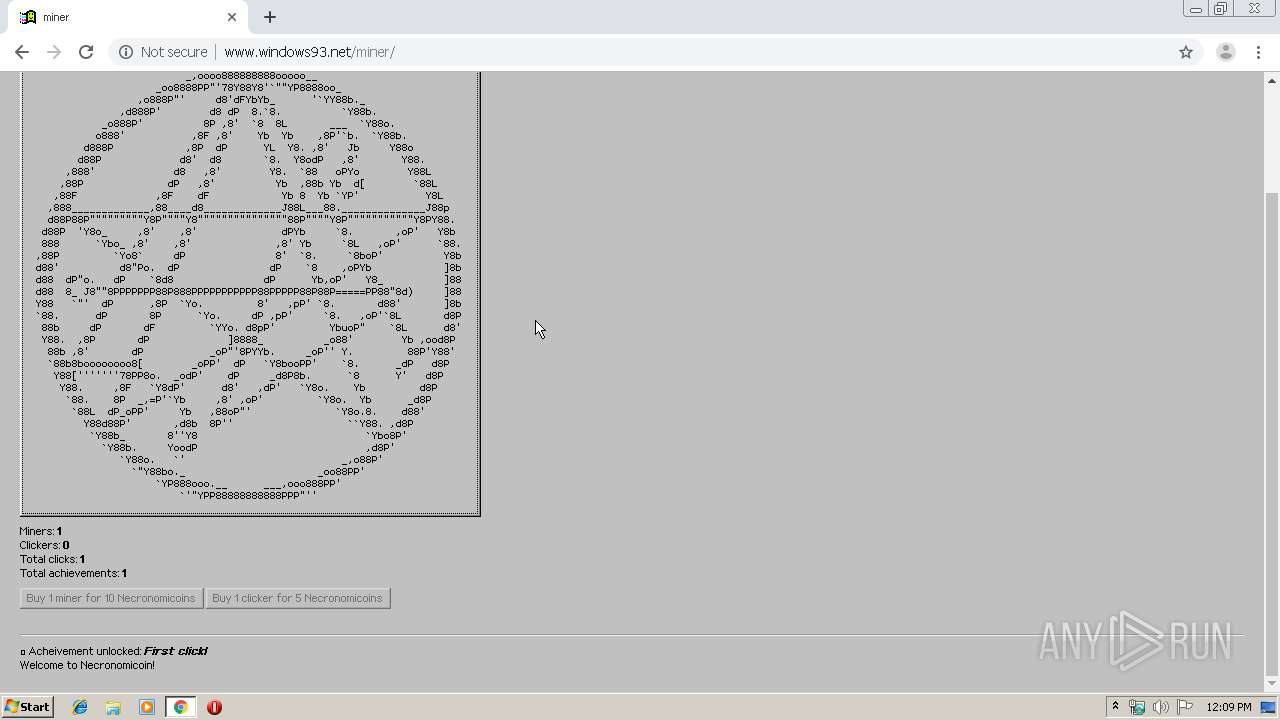Open the Chrome three-dot menu
This screenshot has height=720, width=1280.
1258,52
